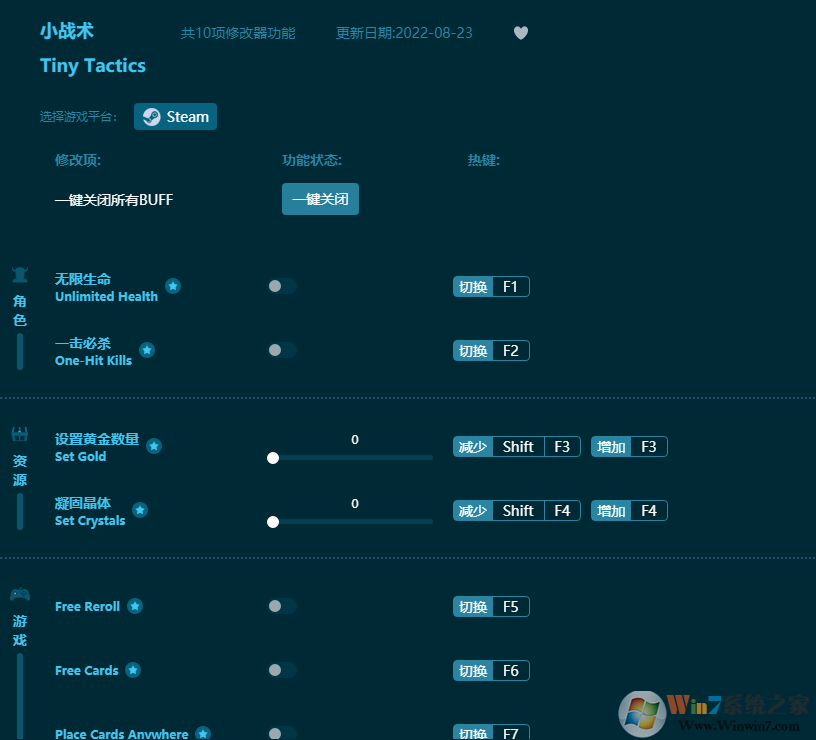Screen dimensions: 816x740
Task: Click the heart favorite icon at top
Action: pyautogui.click(x=521, y=32)
